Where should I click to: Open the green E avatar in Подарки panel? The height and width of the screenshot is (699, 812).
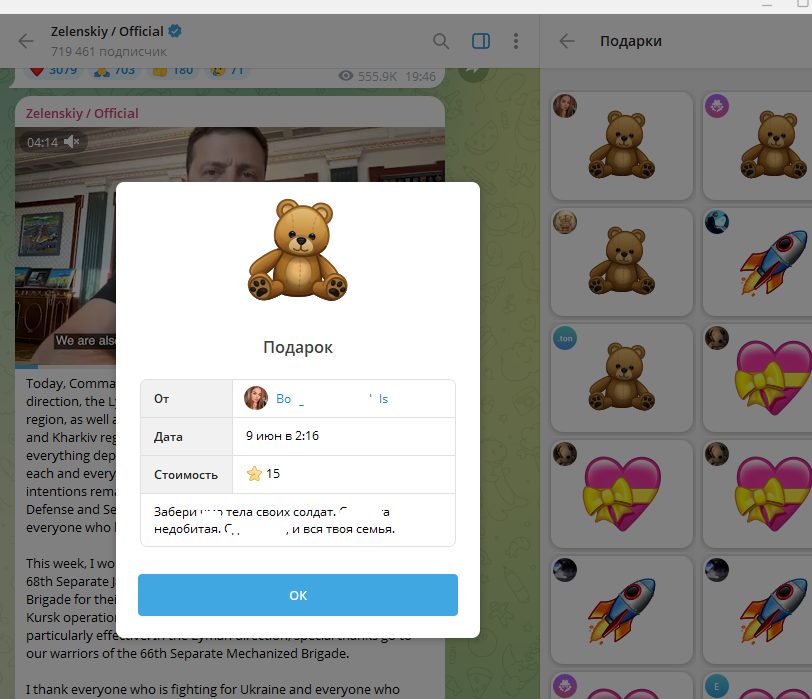tap(717, 687)
